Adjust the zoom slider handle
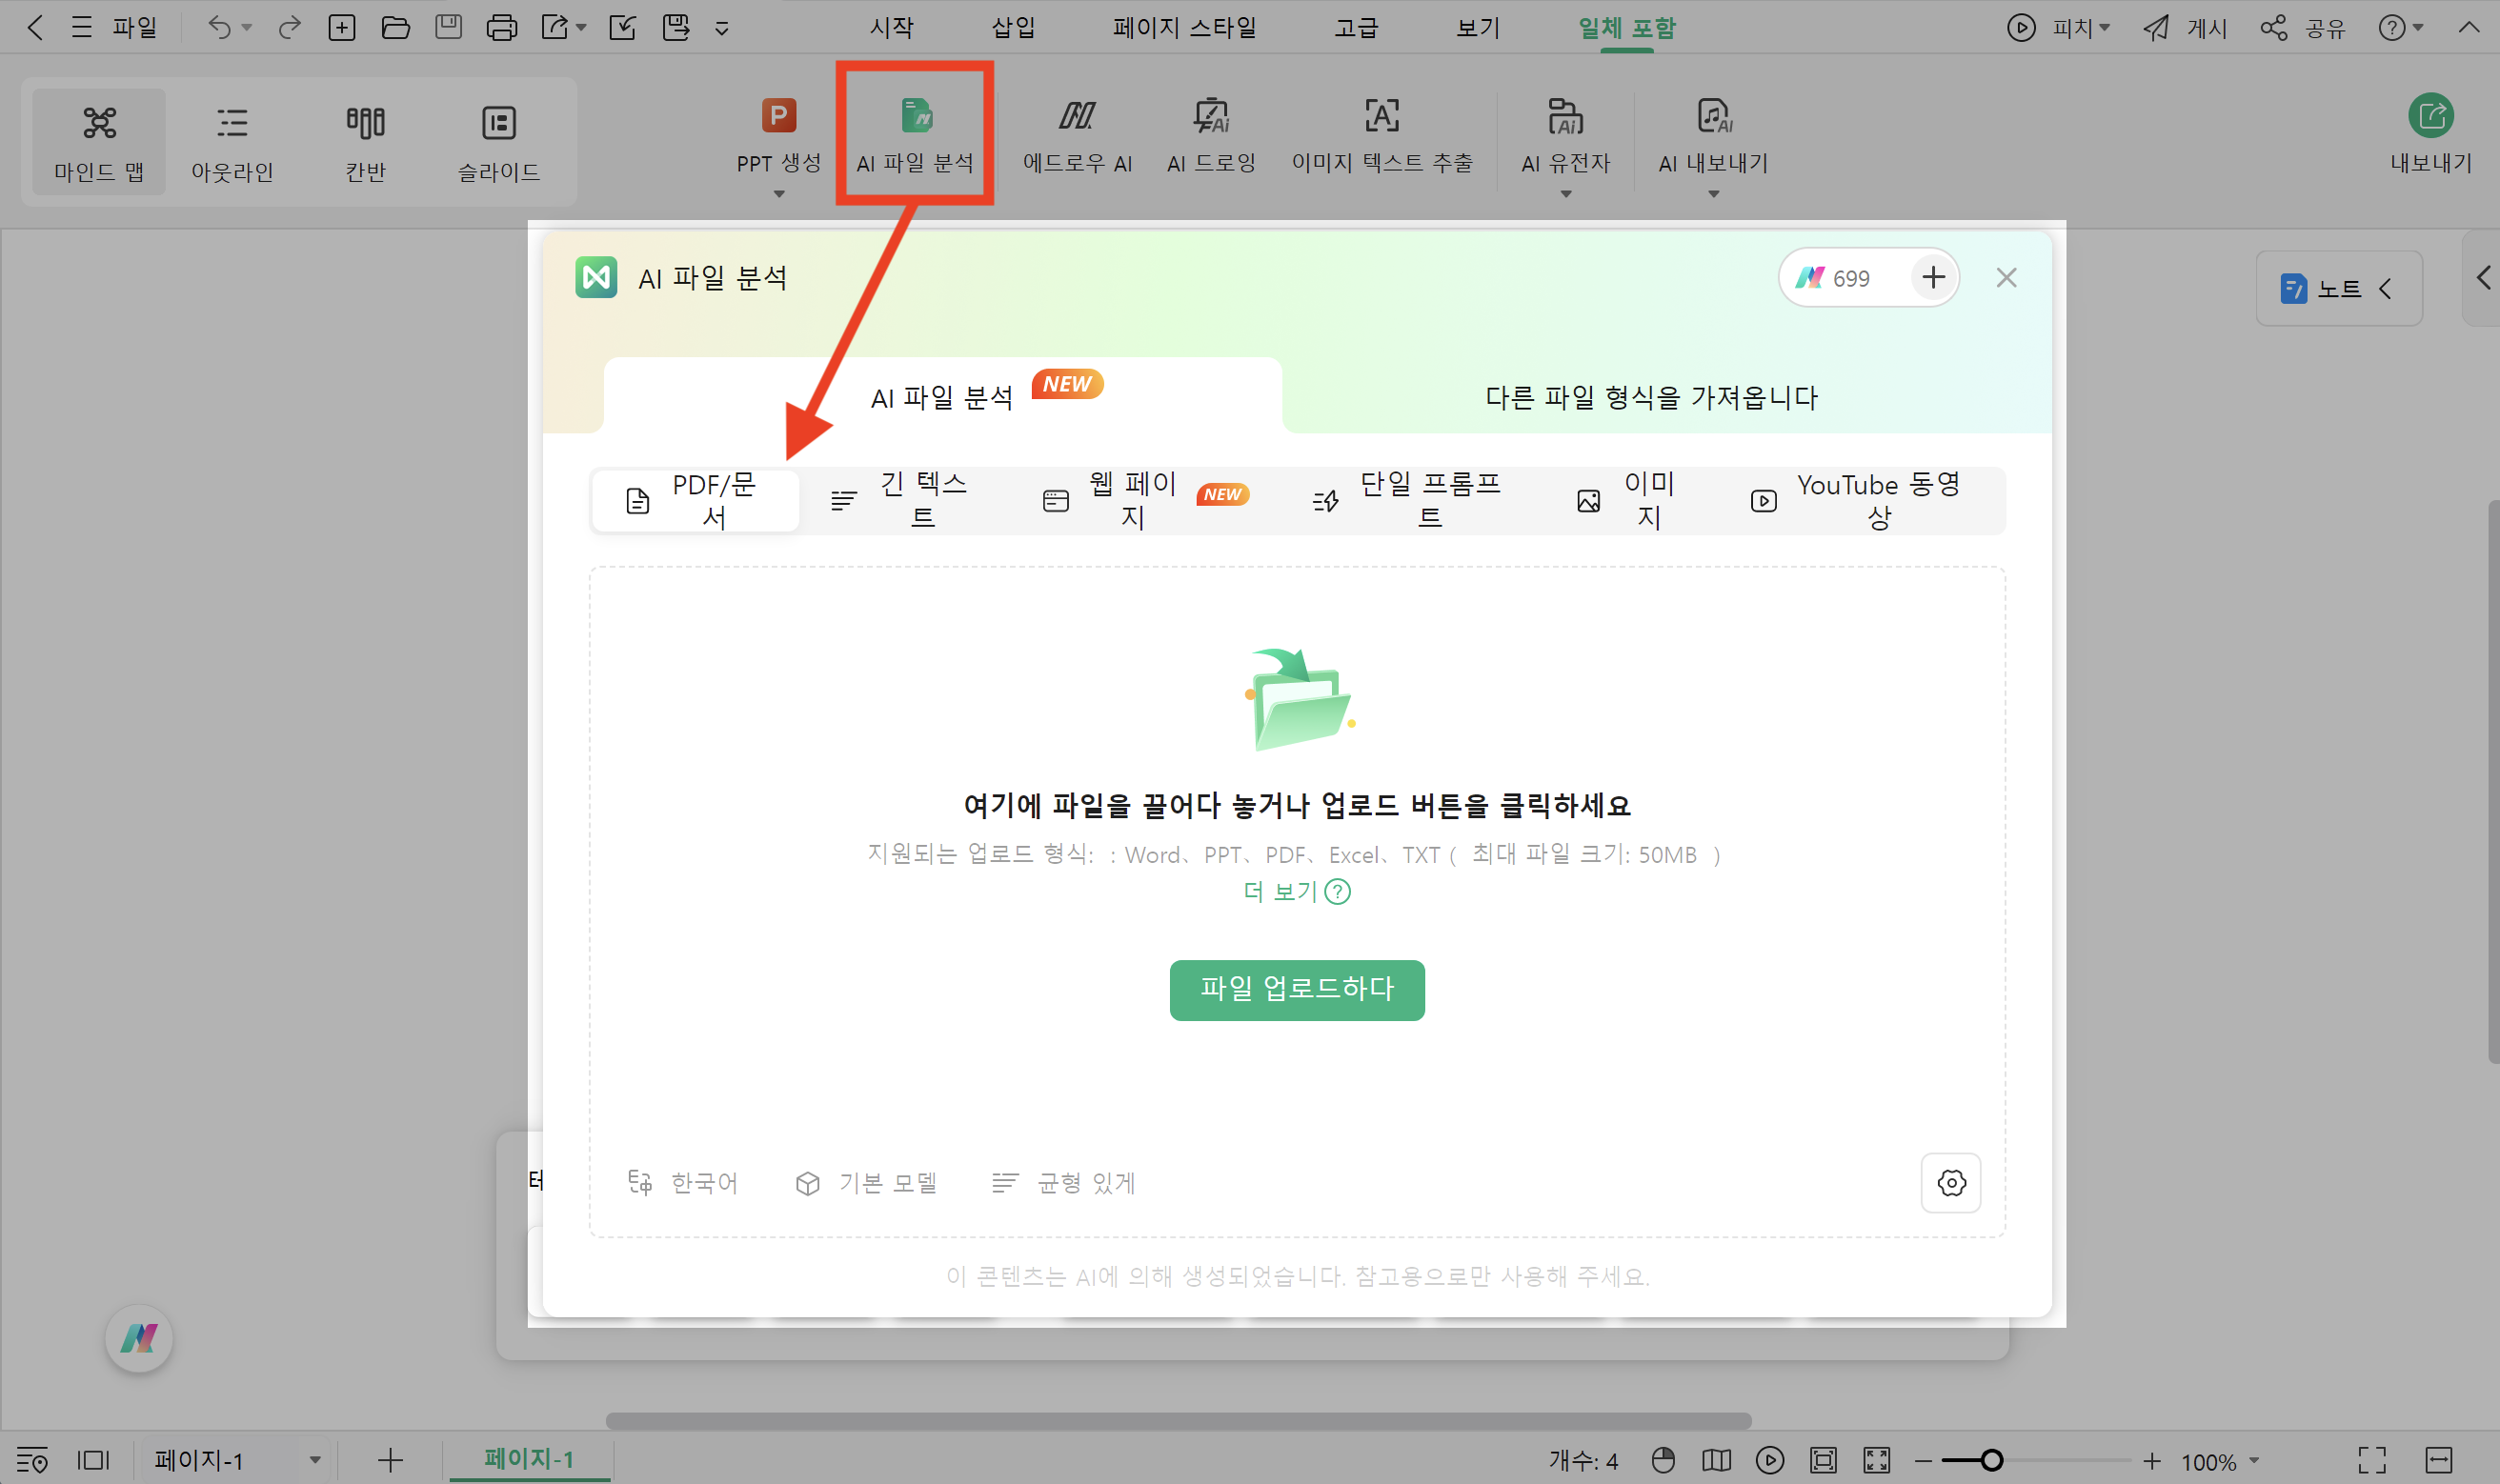This screenshot has width=2500, height=1484. click(x=1991, y=1460)
